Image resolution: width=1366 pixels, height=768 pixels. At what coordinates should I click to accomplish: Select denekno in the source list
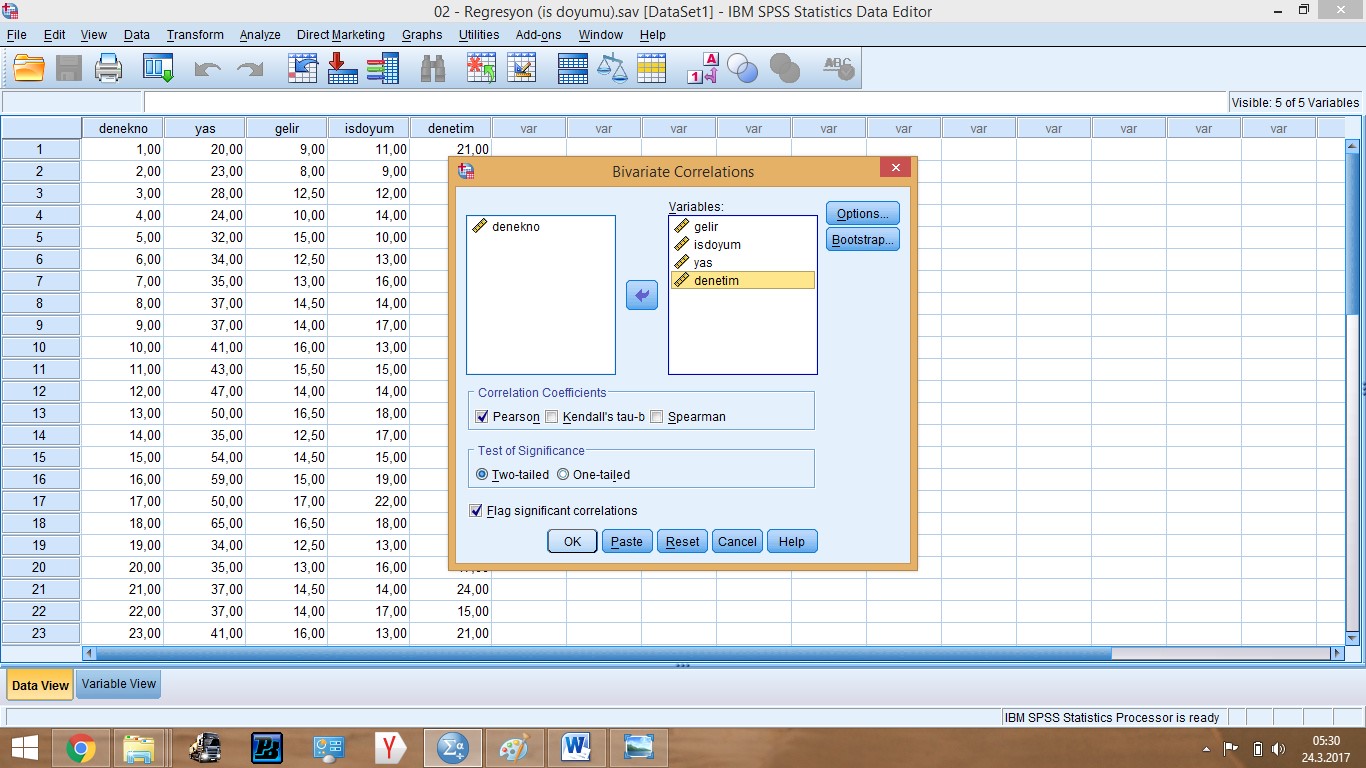tap(541, 227)
